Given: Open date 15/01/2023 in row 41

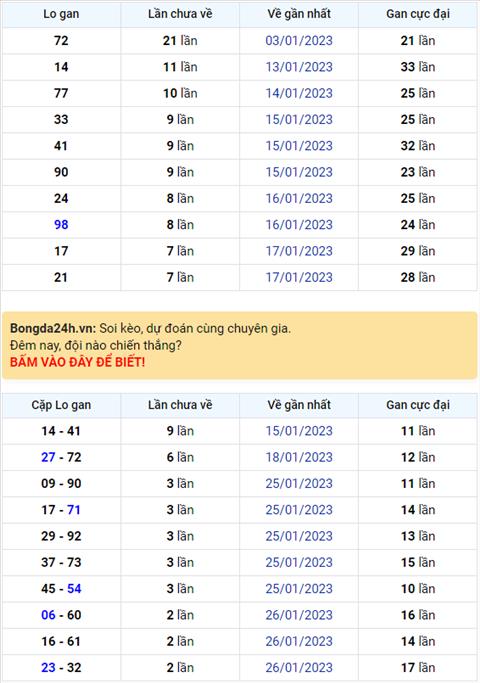Looking at the screenshot, I should pos(299,145).
